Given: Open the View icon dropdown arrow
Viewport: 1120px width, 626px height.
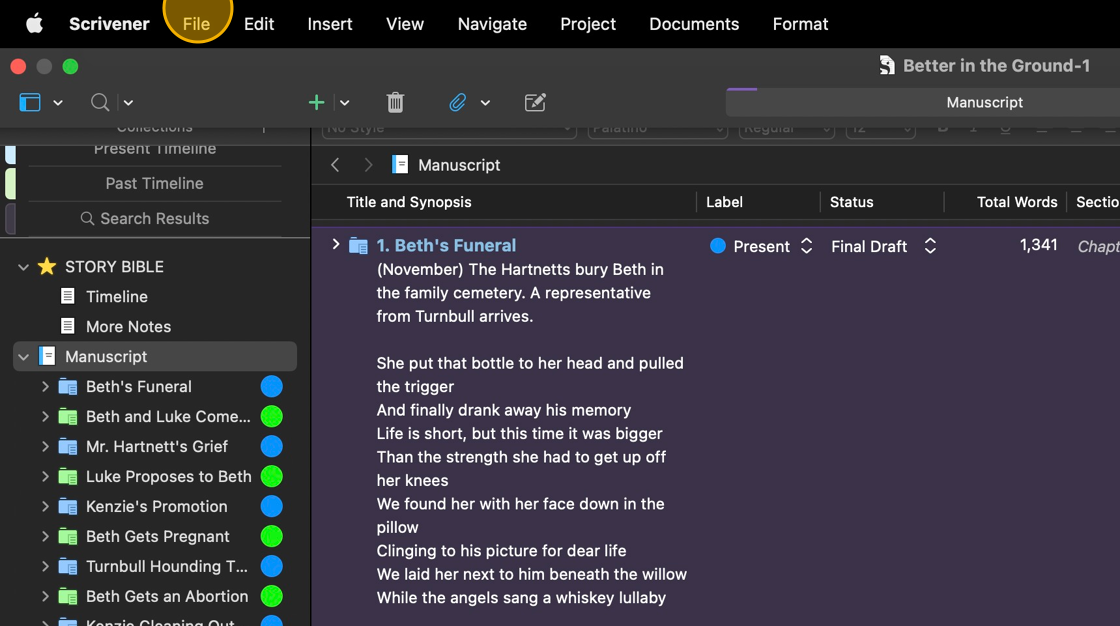Looking at the screenshot, I should tap(58, 103).
